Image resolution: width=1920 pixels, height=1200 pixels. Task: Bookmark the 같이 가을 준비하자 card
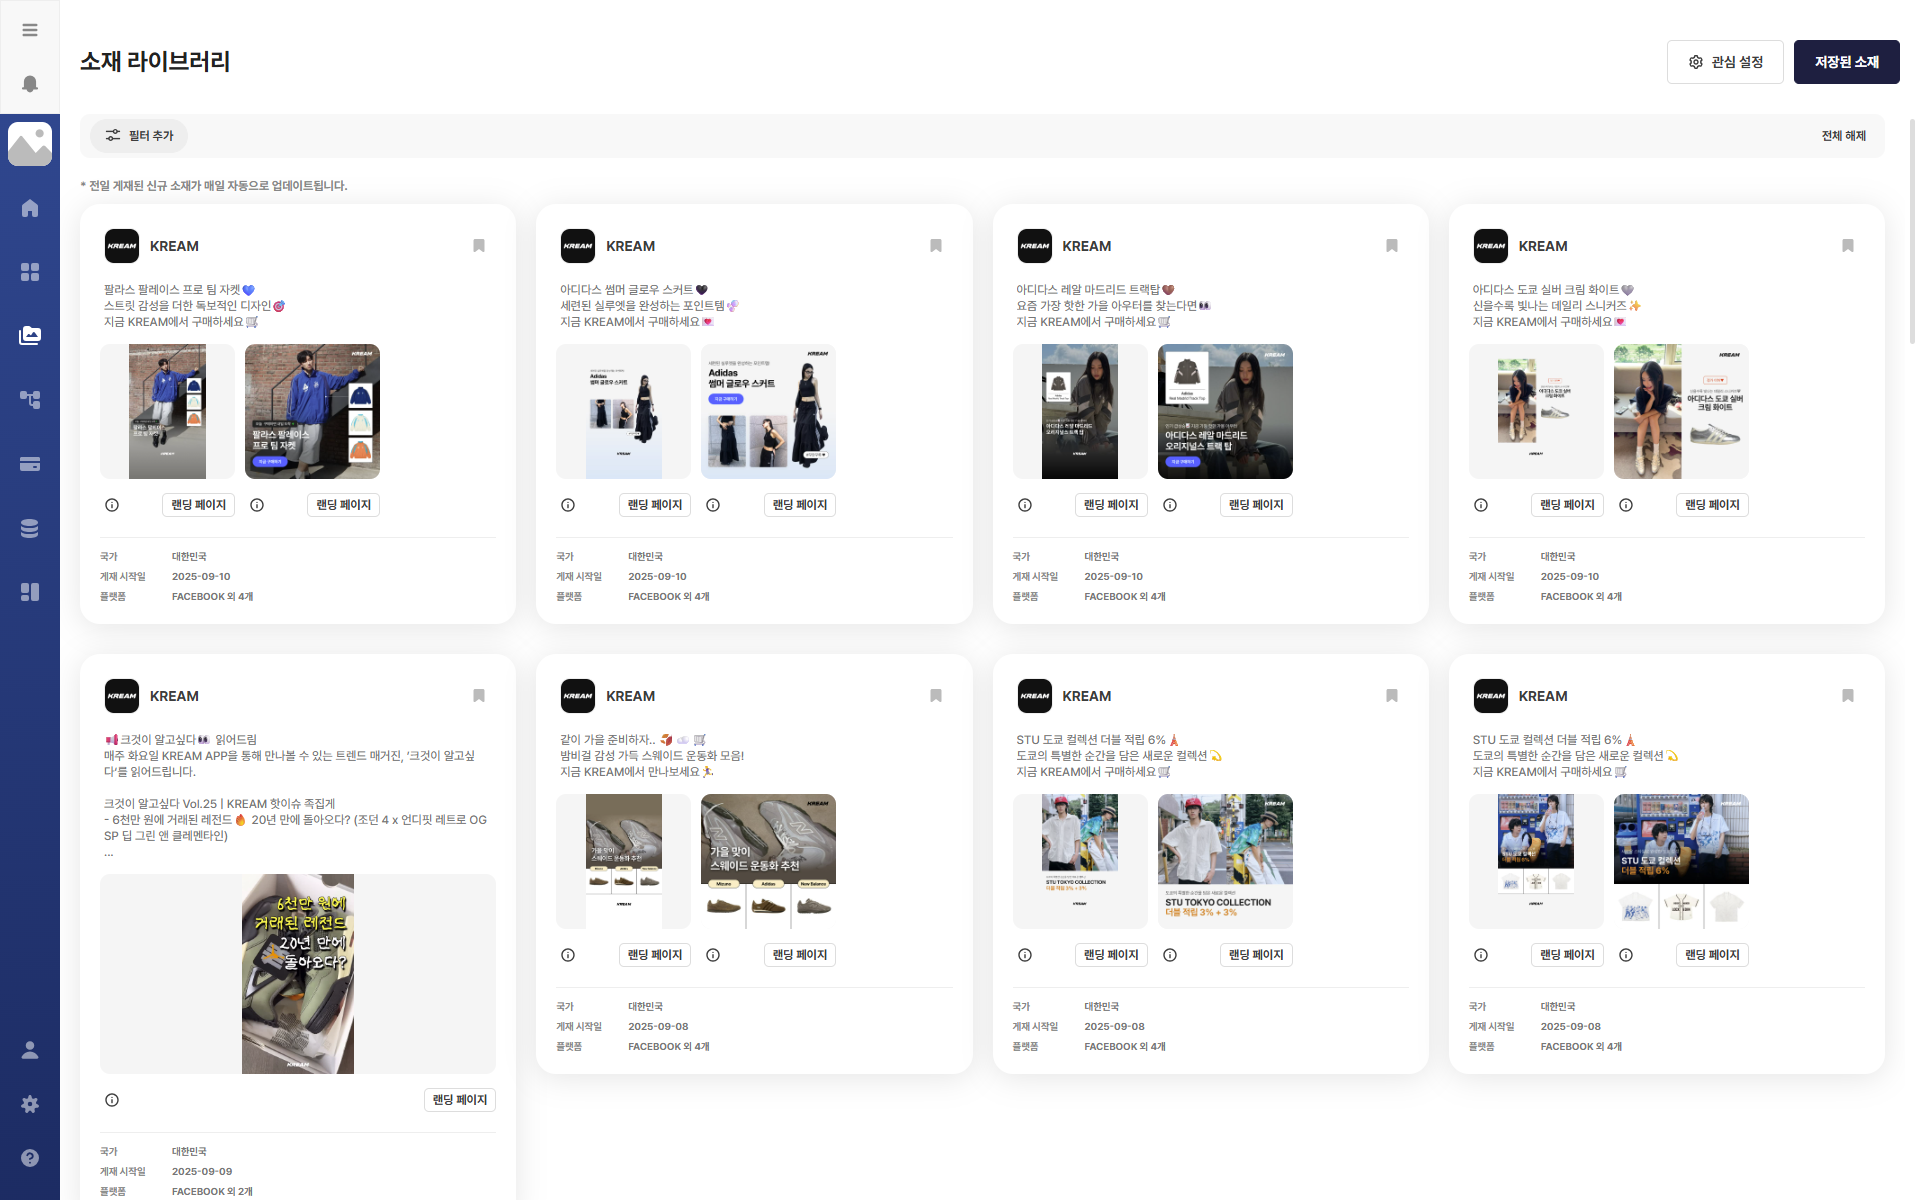point(936,696)
